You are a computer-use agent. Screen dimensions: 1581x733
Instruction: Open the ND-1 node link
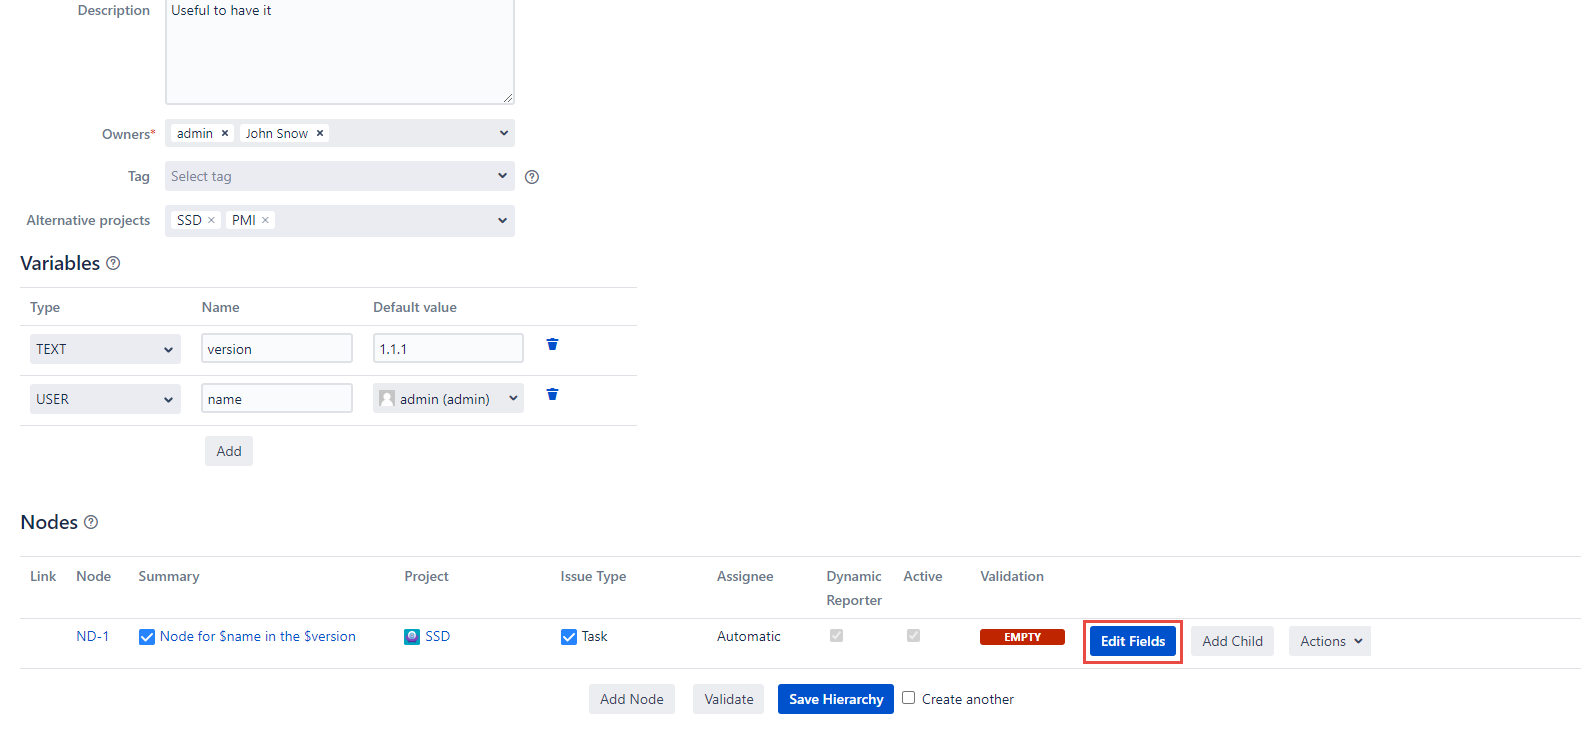pos(93,636)
